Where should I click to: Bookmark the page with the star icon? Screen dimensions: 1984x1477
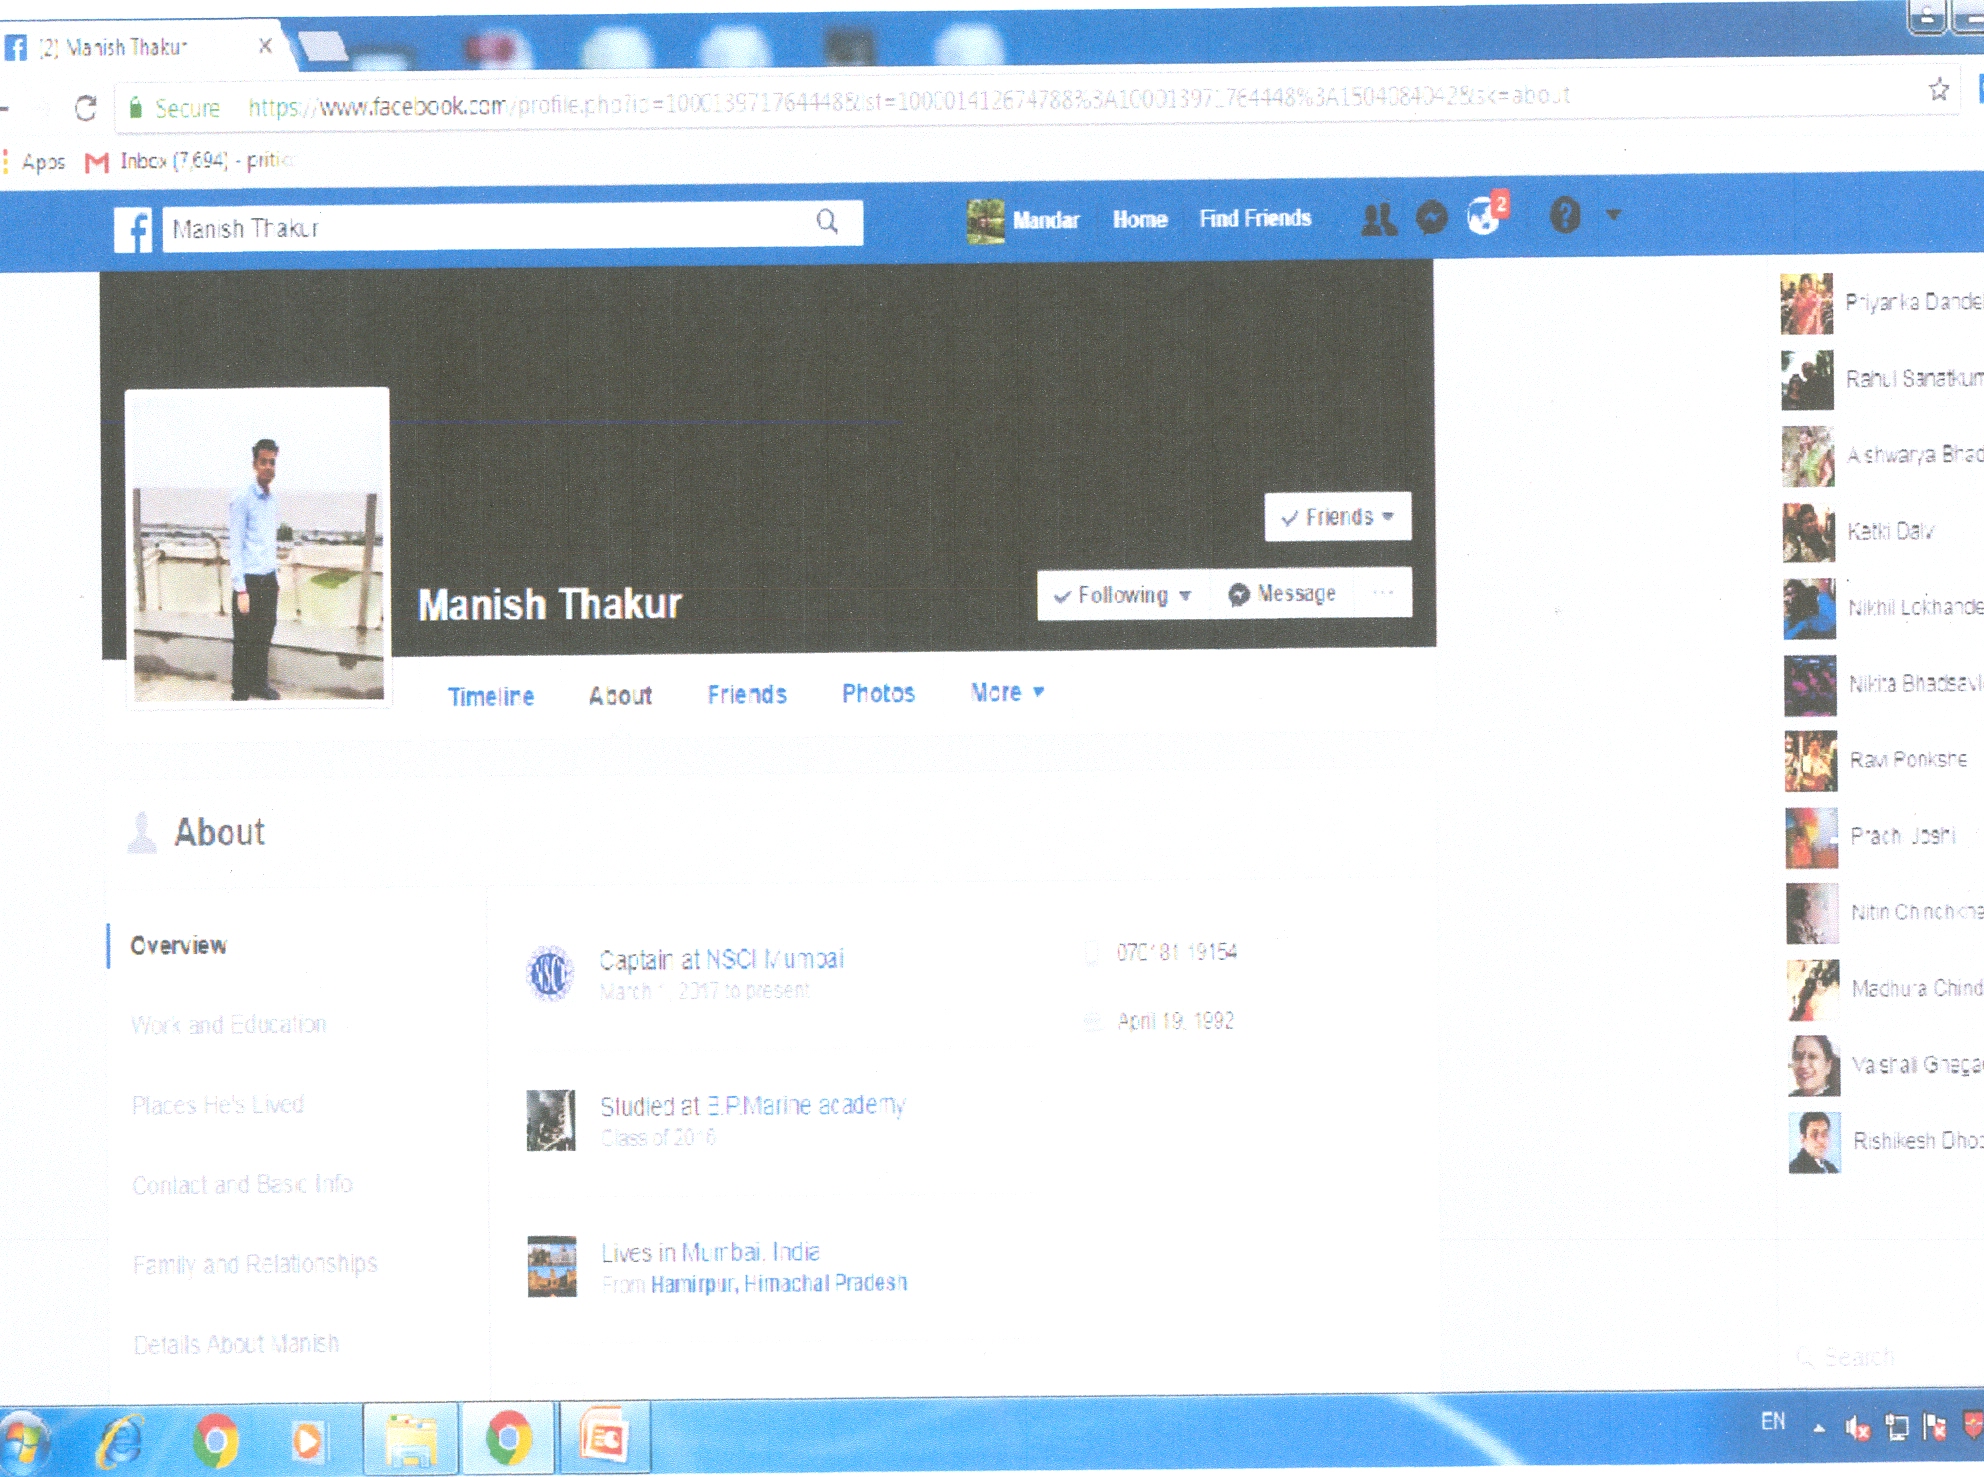[1938, 91]
